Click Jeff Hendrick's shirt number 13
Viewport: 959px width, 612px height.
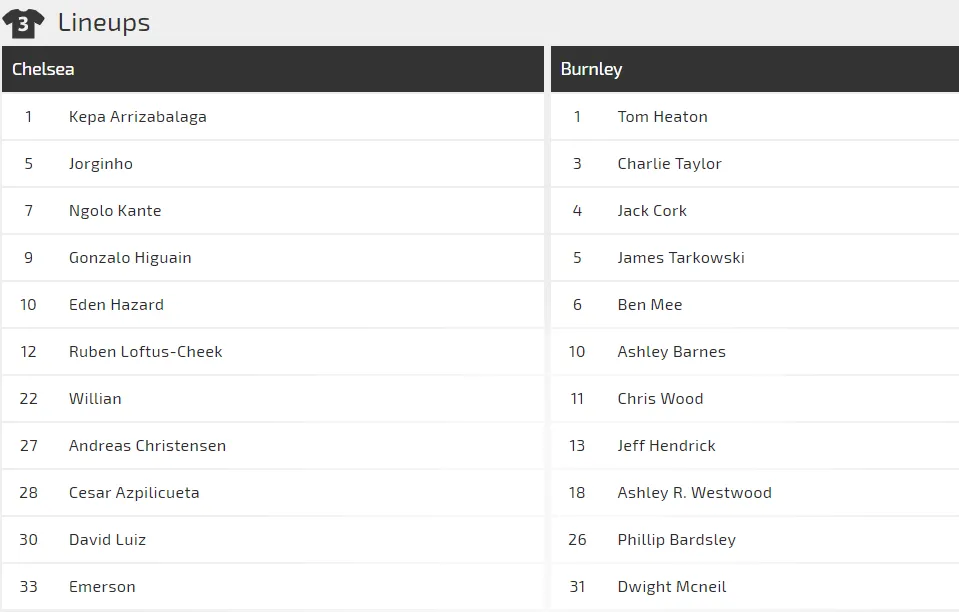click(x=577, y=446)
